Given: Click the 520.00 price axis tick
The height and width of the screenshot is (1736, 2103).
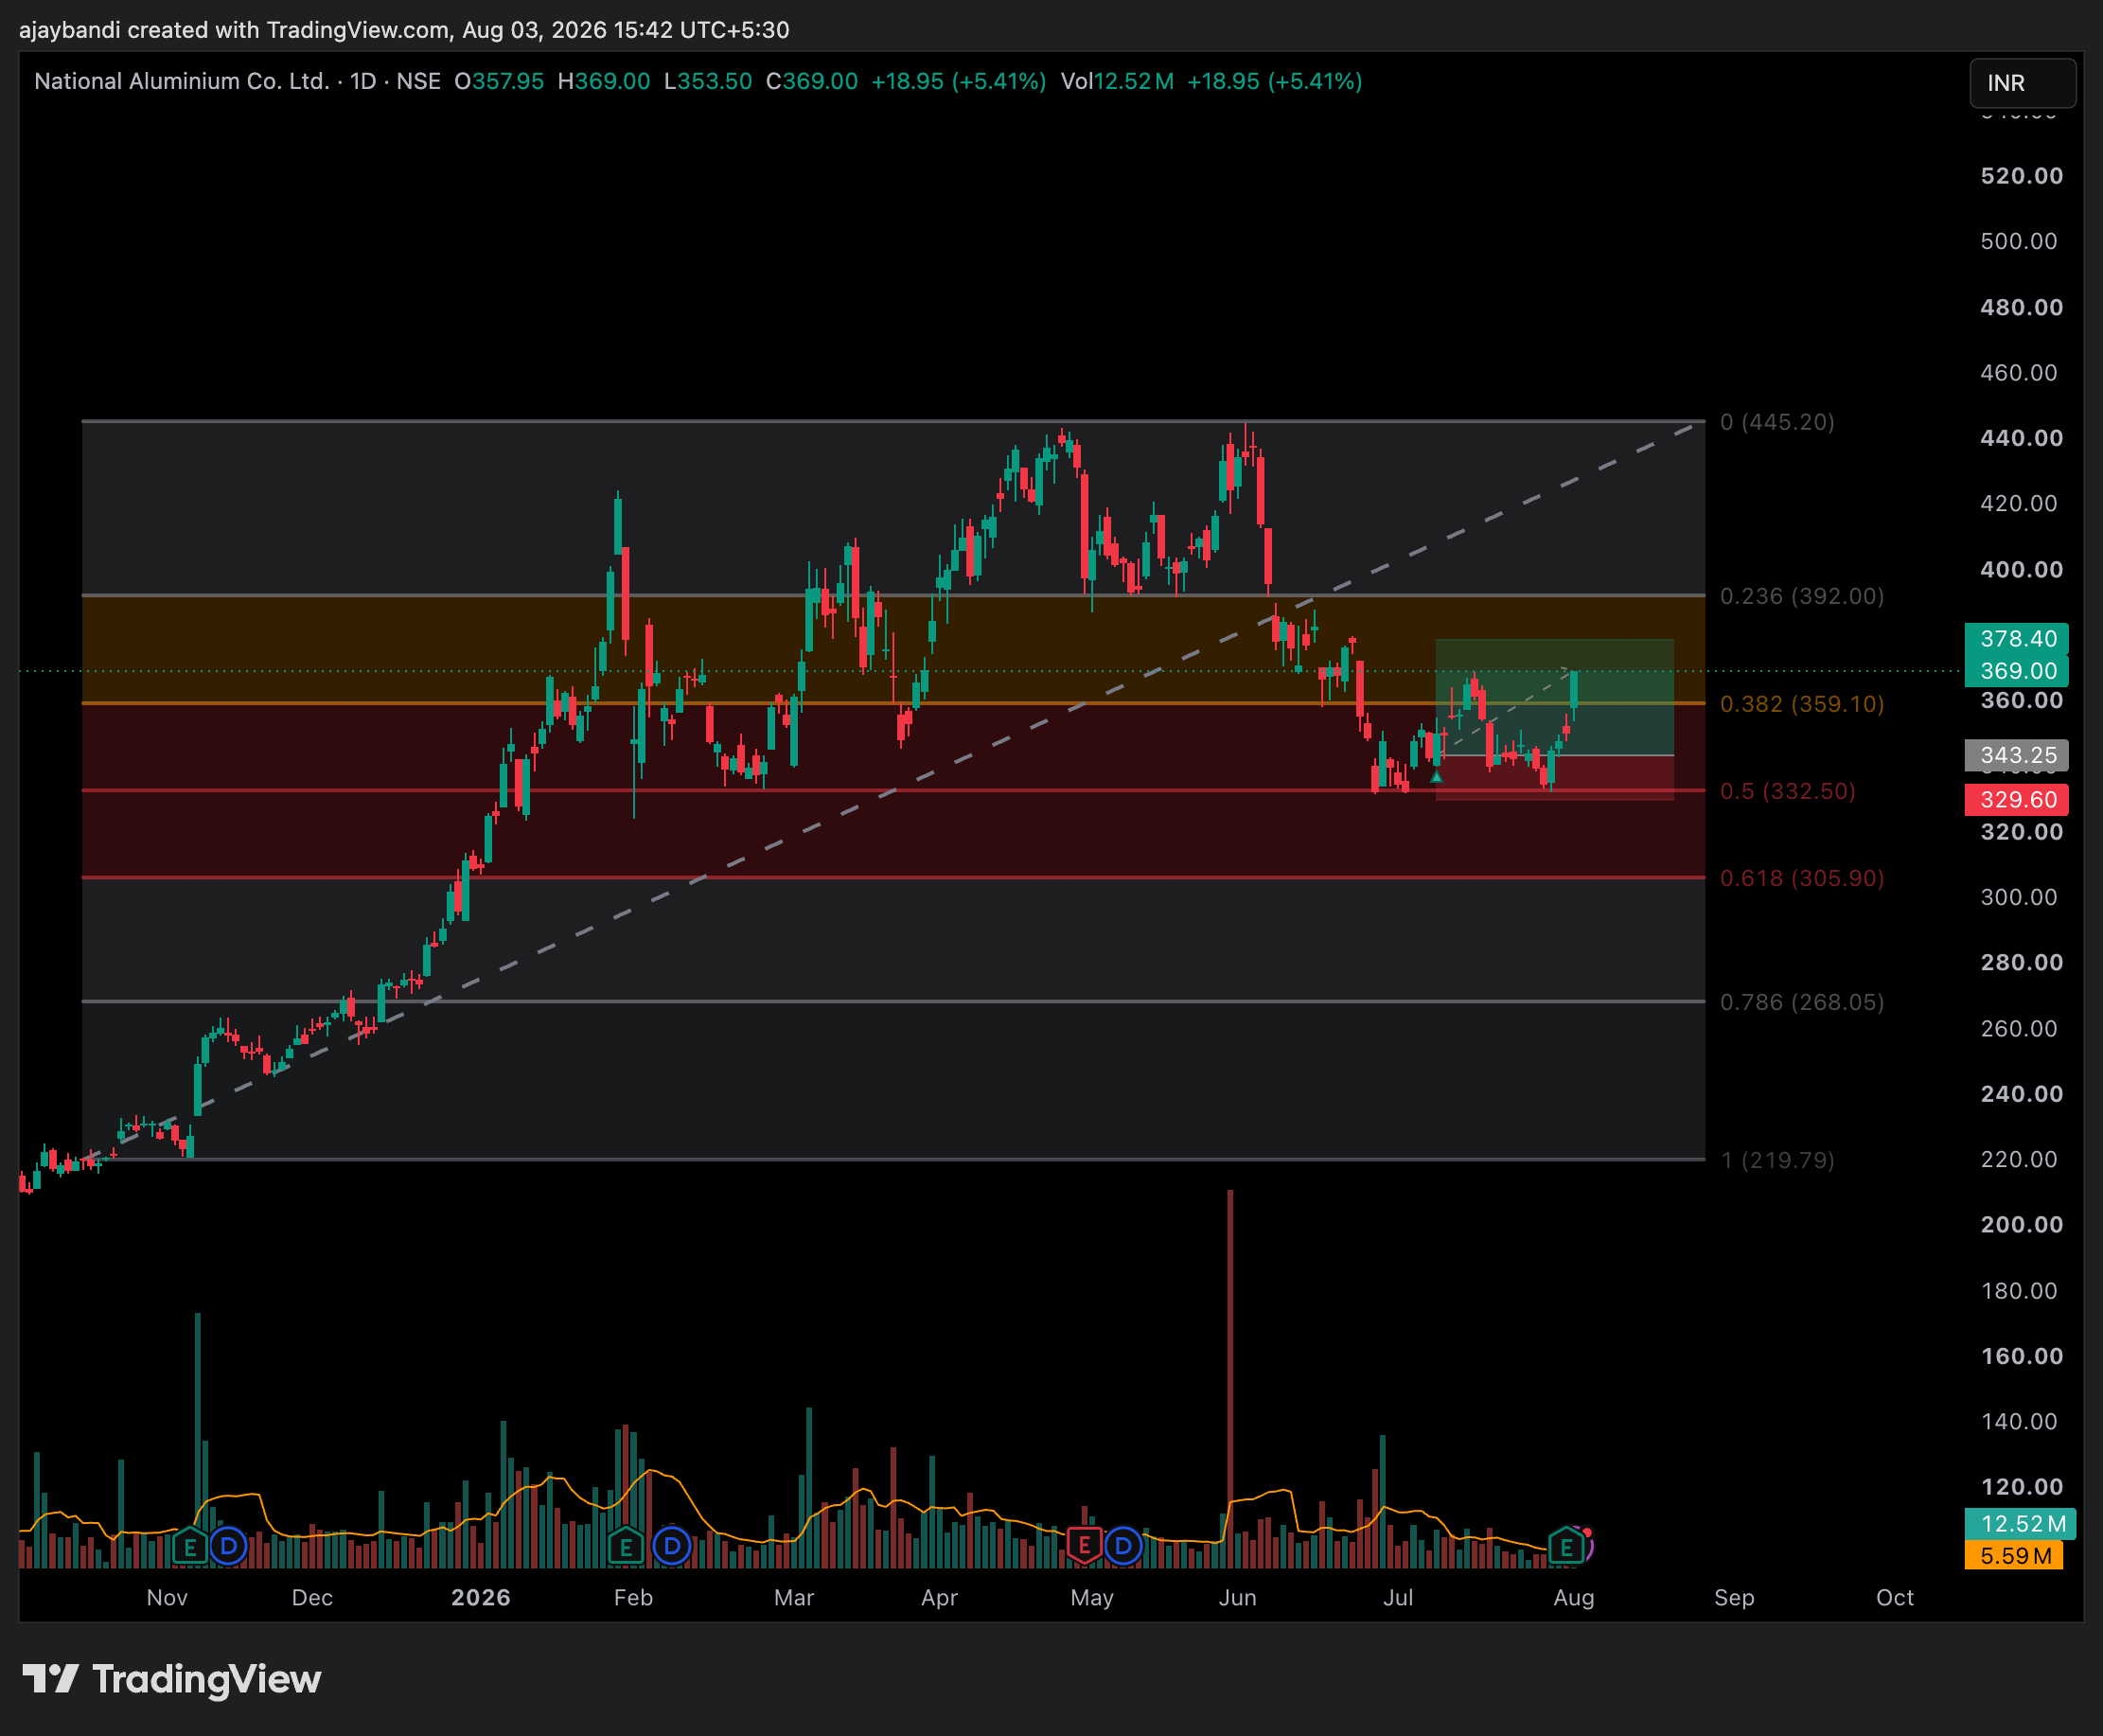Looking at the screenshot, I should pyautogui.click(x=2021, y=176).
